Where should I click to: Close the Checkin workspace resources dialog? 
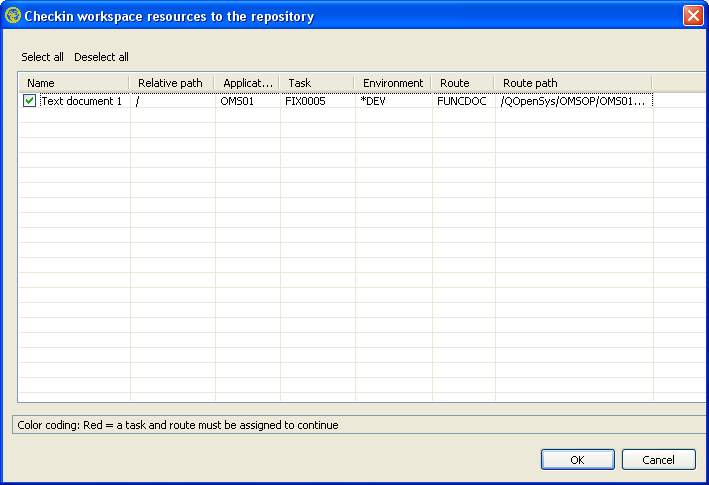(x=691, y=16)
